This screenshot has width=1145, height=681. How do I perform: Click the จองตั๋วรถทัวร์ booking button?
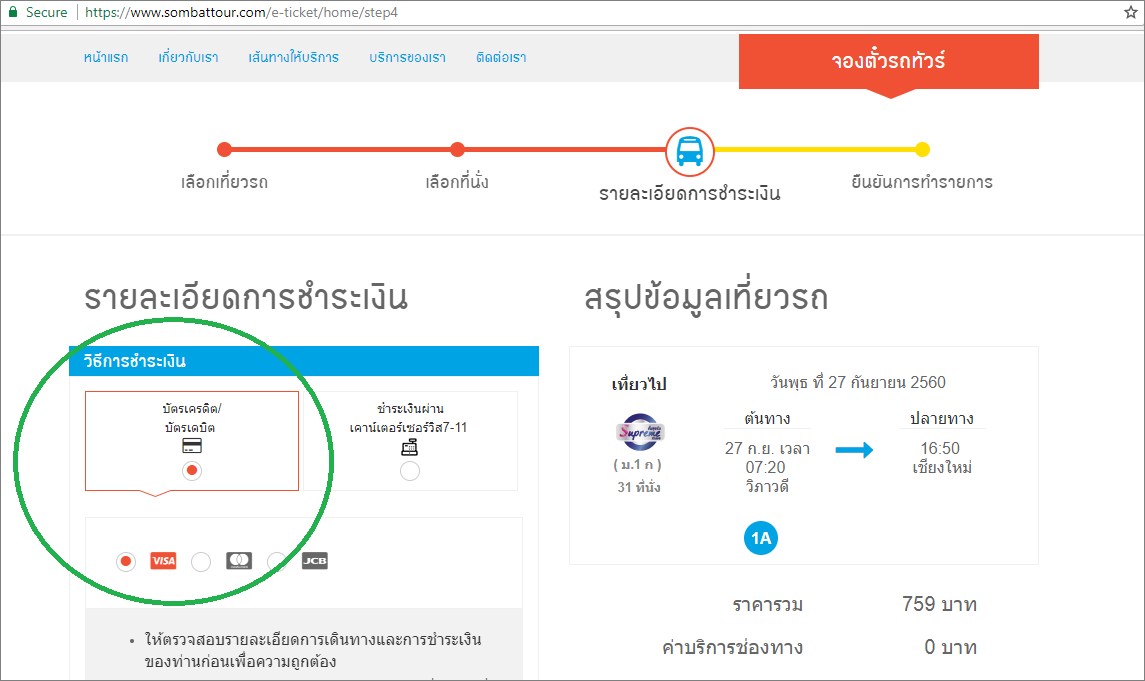tap(888, 61)
